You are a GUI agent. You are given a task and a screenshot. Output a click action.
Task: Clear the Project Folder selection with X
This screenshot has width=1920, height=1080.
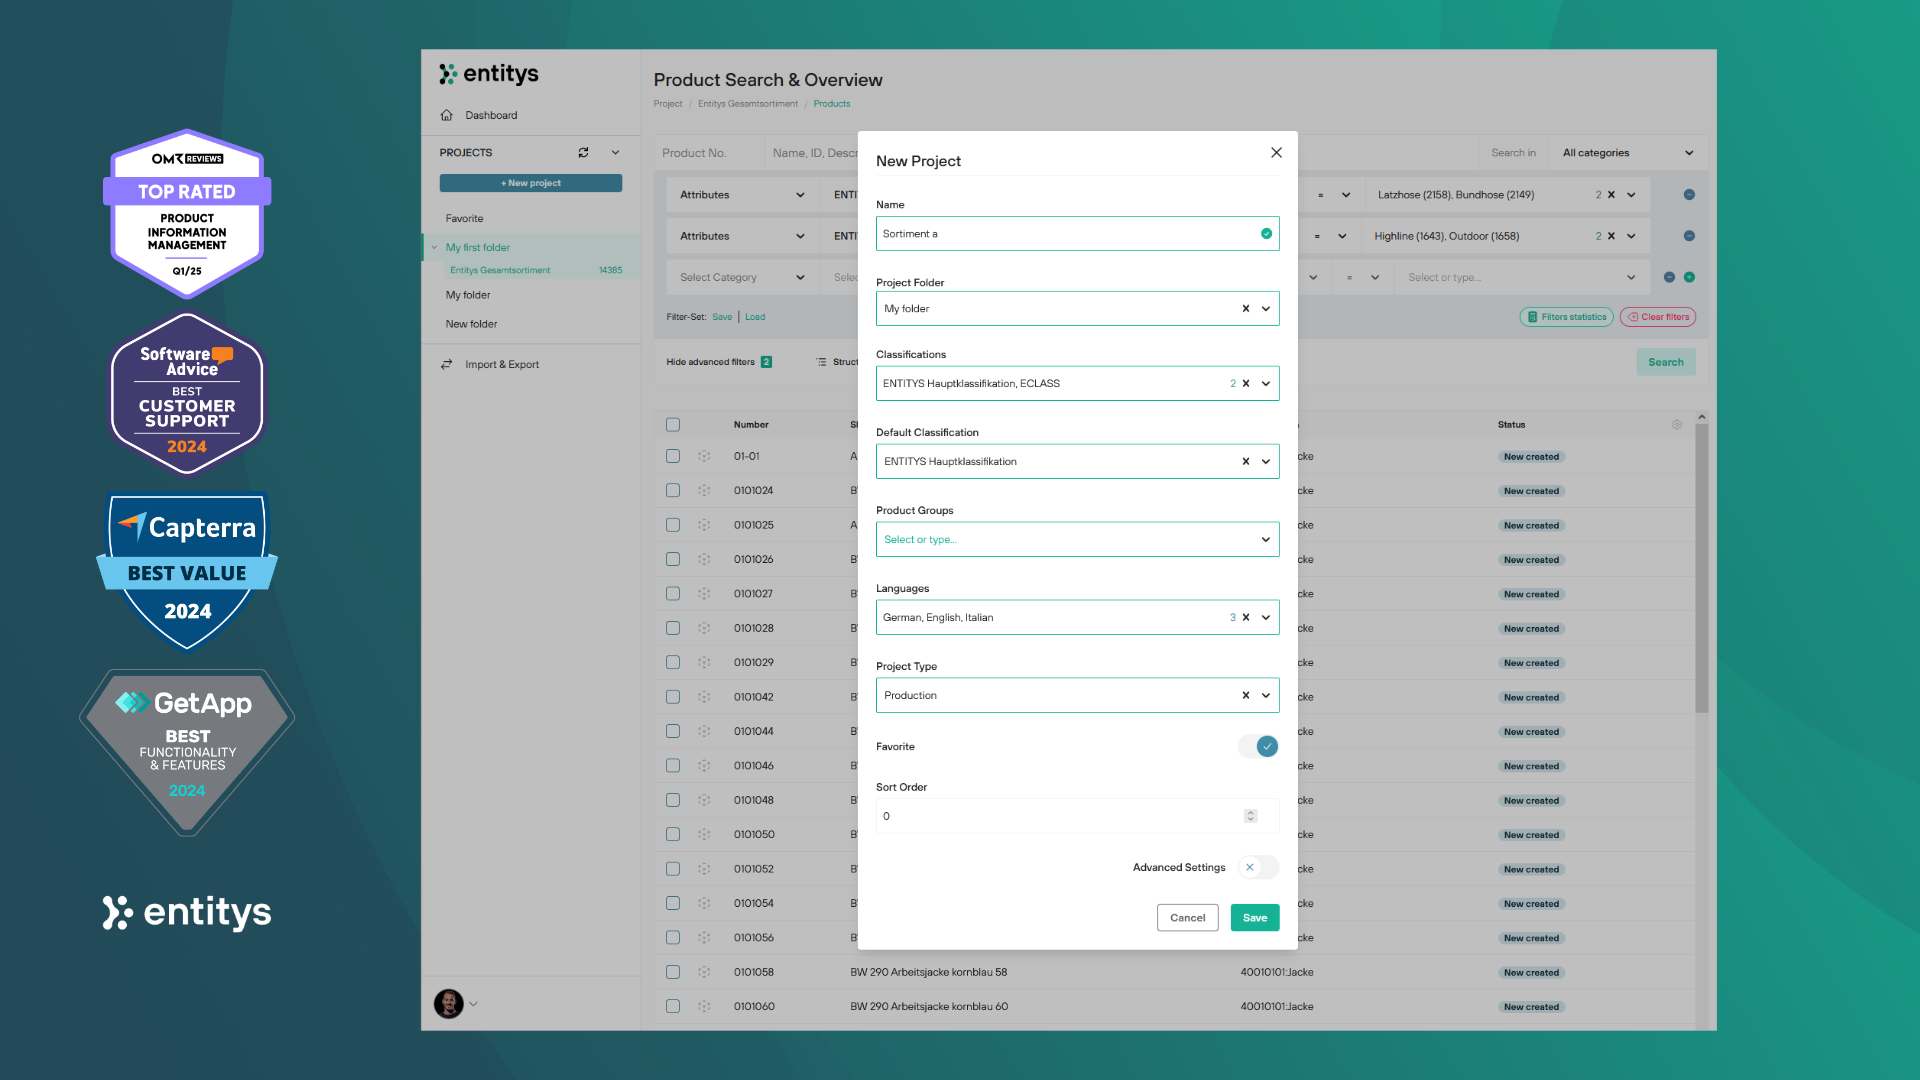click(1245, 309)
